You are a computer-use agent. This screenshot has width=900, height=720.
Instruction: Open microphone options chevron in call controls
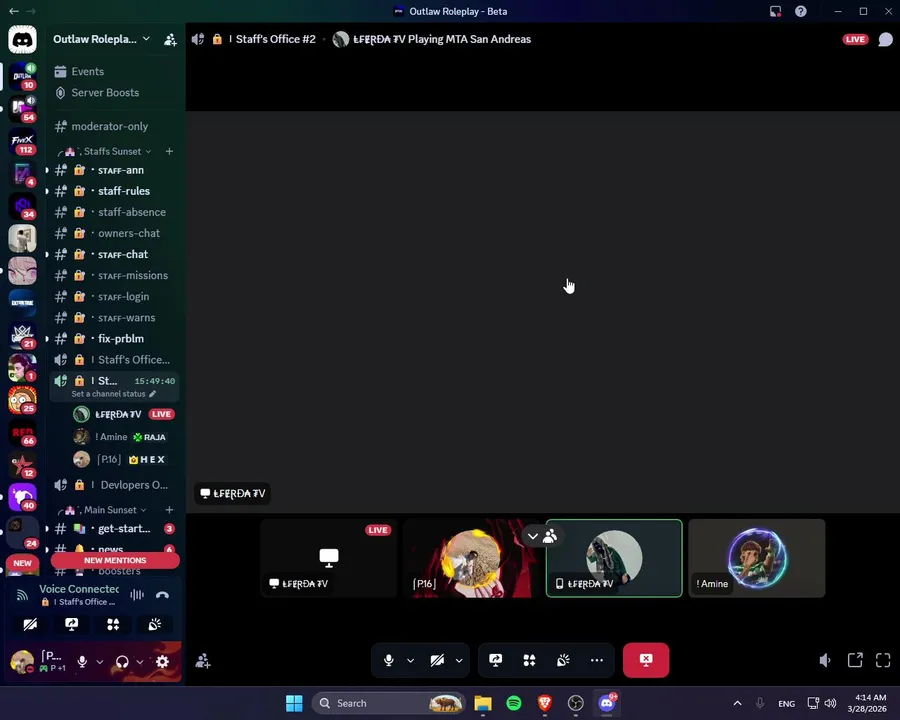pyautogui.click(x=410, y=660)
